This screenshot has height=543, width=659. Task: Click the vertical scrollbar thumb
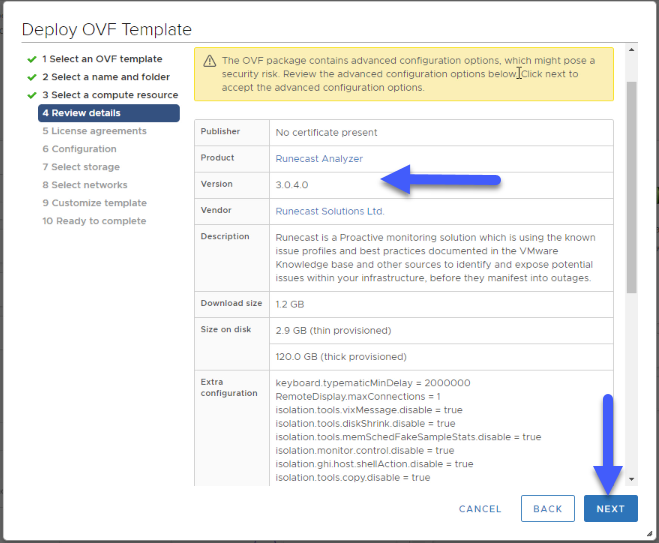pyautogui.click(x=631, y=187)
